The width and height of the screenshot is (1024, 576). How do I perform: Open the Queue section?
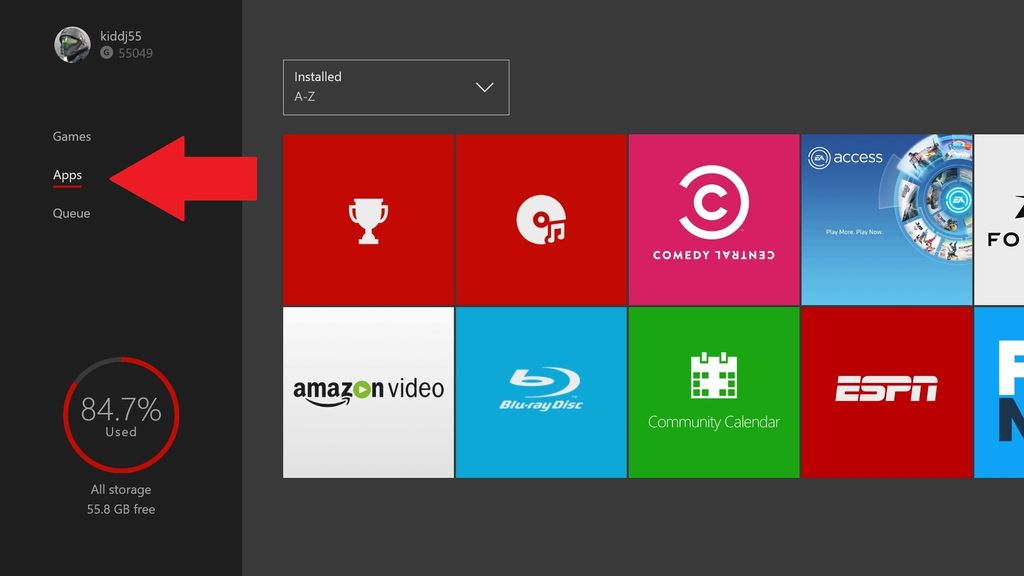click(70, 213)
